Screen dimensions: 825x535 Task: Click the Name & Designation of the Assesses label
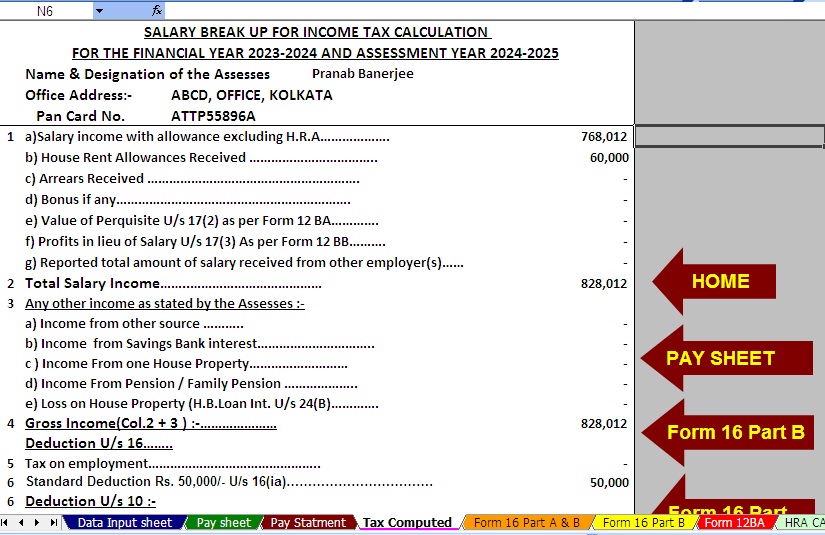(147, 74)
